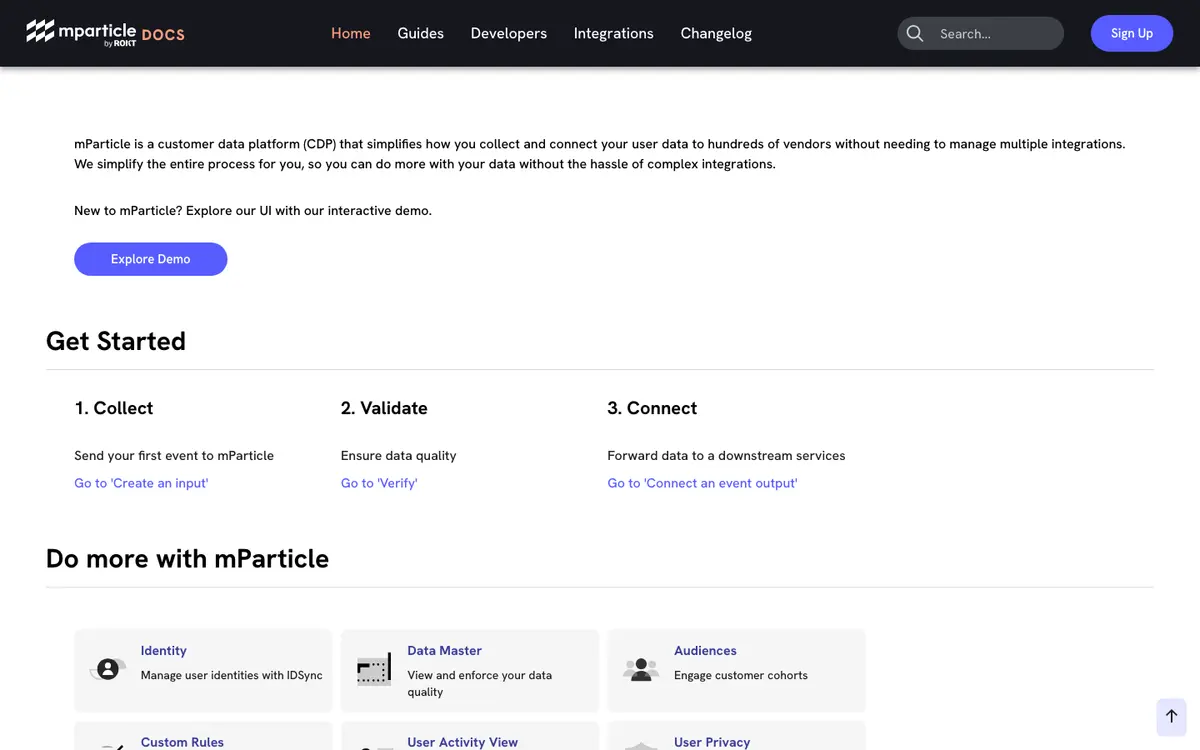This screenshot has width=1200, height=750.
Task: Click the '2. Validate' heading
Action: [384, 408]
